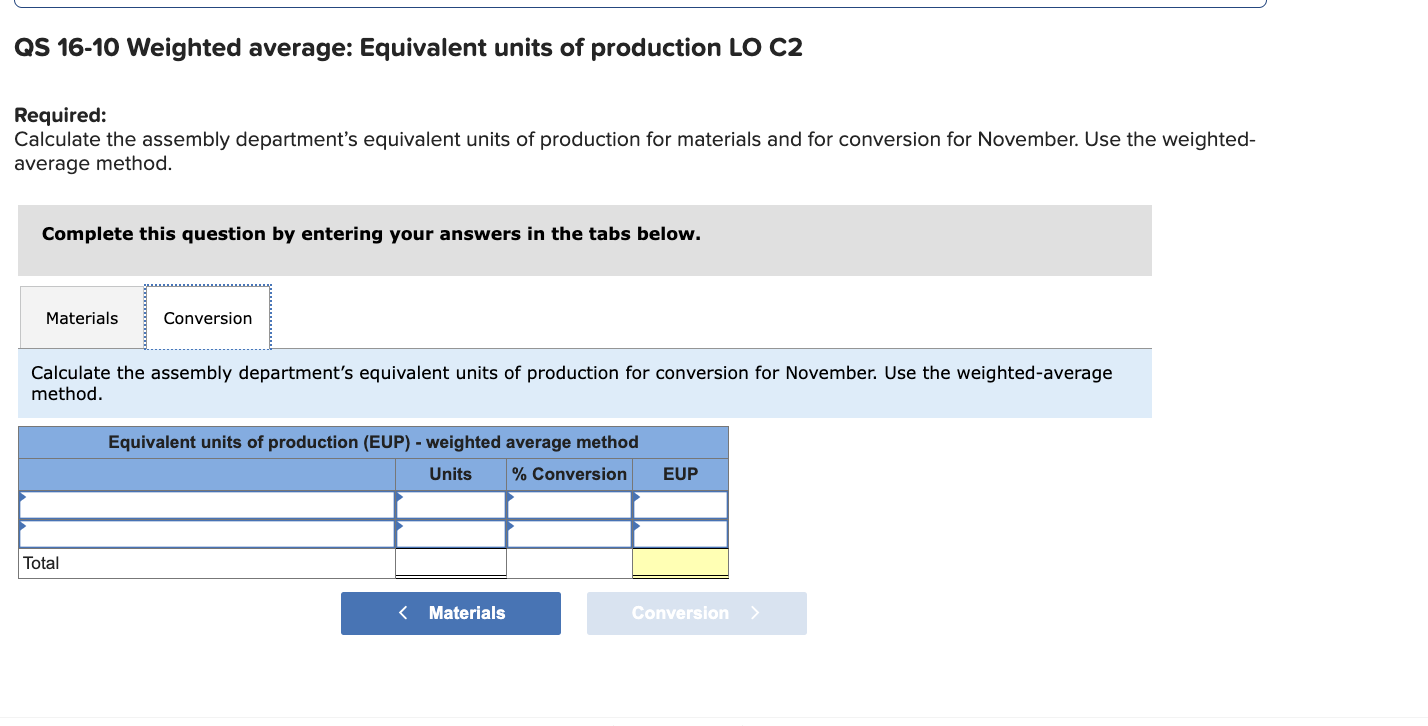Select the yellow Total EUP cell

(x=679, y=562)
